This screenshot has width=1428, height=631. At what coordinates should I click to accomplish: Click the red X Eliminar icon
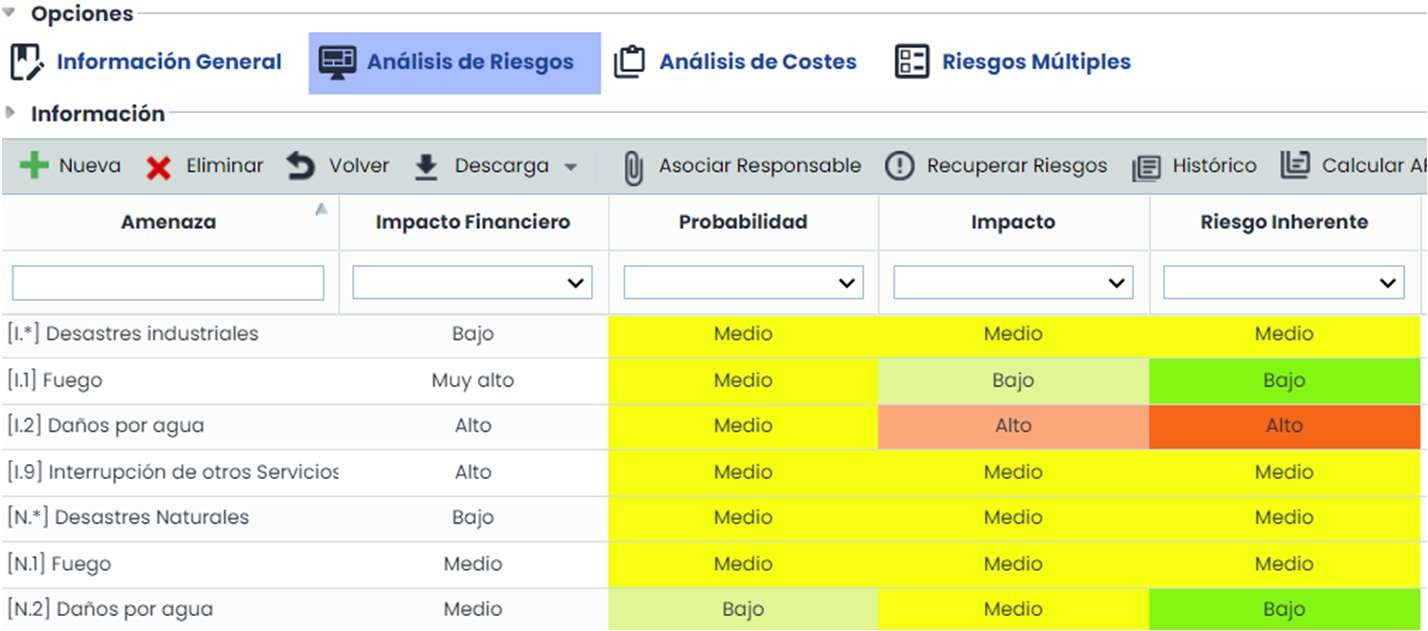coord(158,167)
